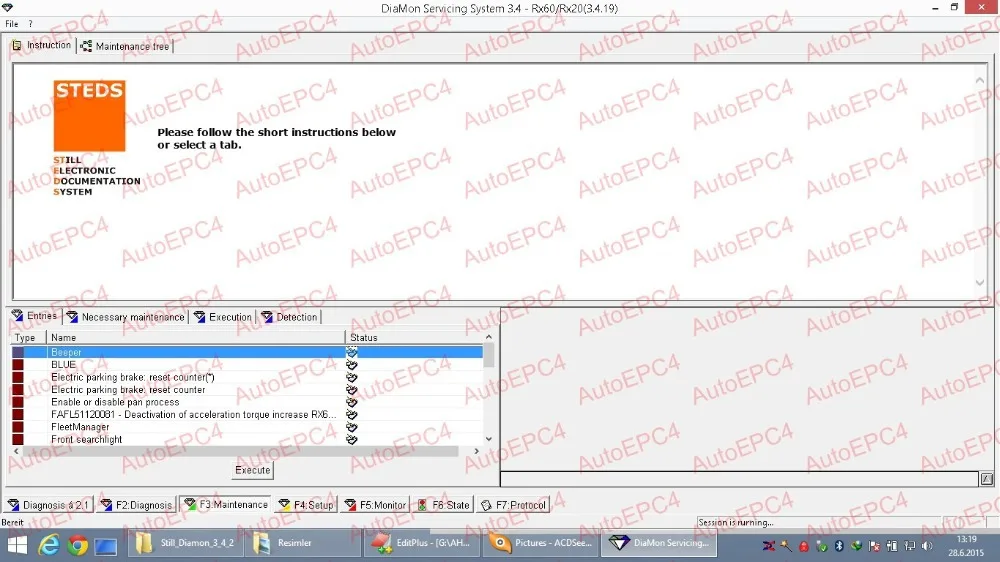Click the small button at right panel bottom corner

point(987,478)
